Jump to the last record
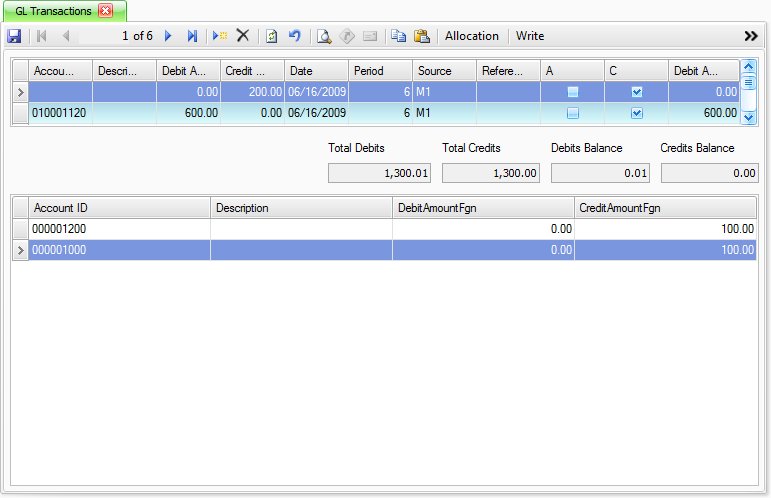Viewport: 771px width, 498px height. [x=192, y=36]
